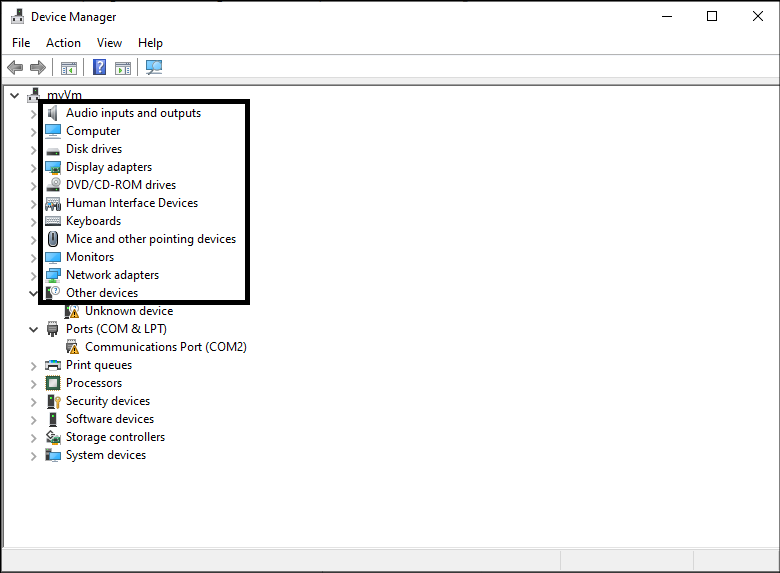This screenshot has width=780, height=573.
Task: Click the Processors chip icon
Action: 54,383
